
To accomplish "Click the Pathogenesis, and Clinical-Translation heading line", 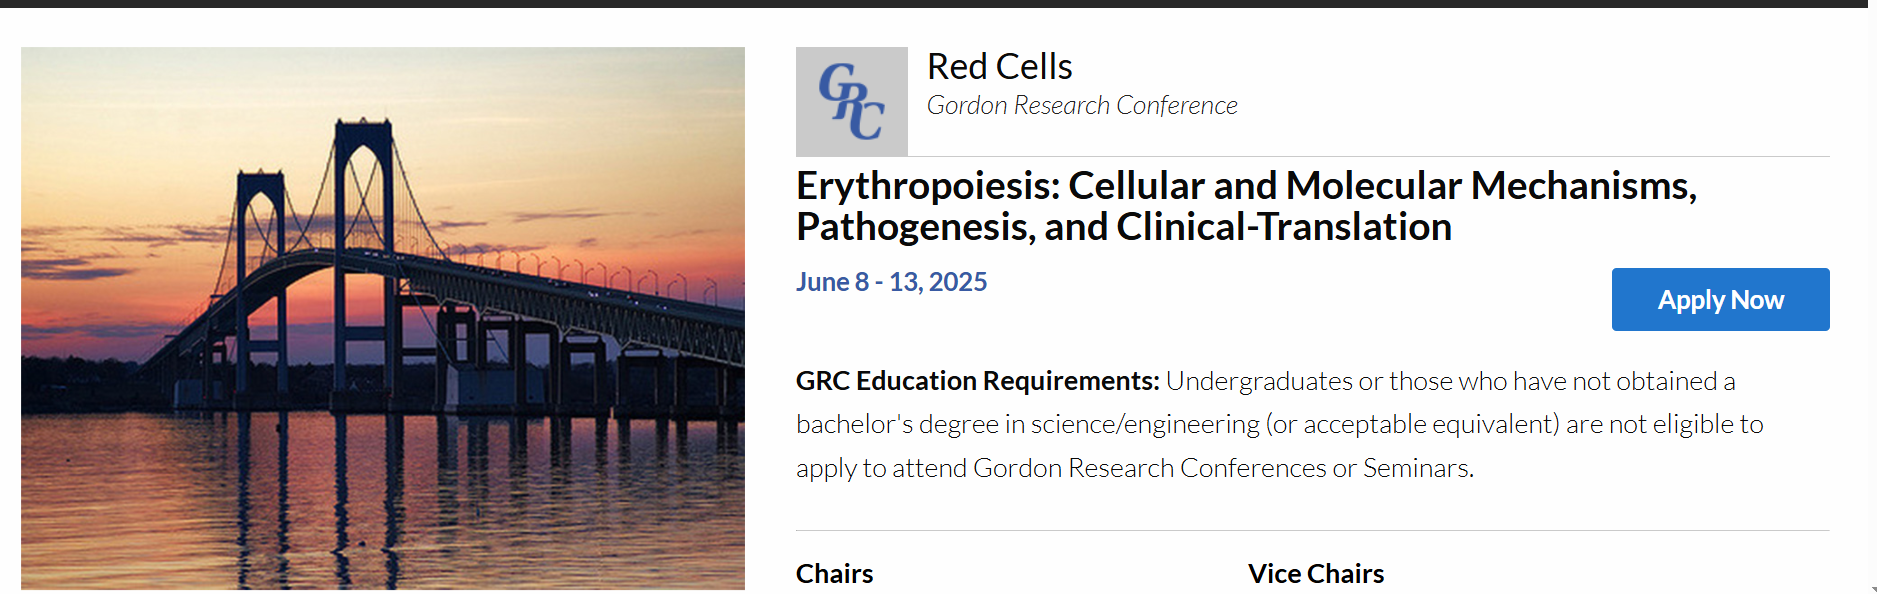I will tap(1123, 227).
